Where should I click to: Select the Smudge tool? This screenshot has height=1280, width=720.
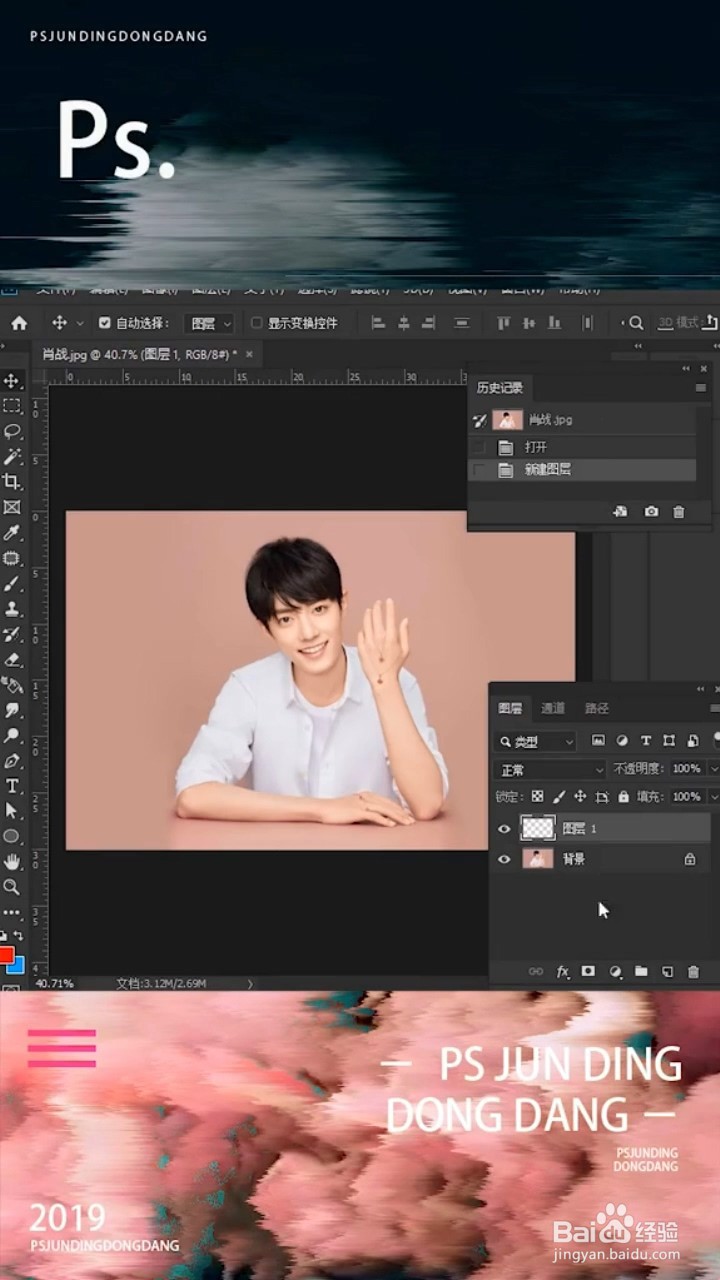pos(12,710)
